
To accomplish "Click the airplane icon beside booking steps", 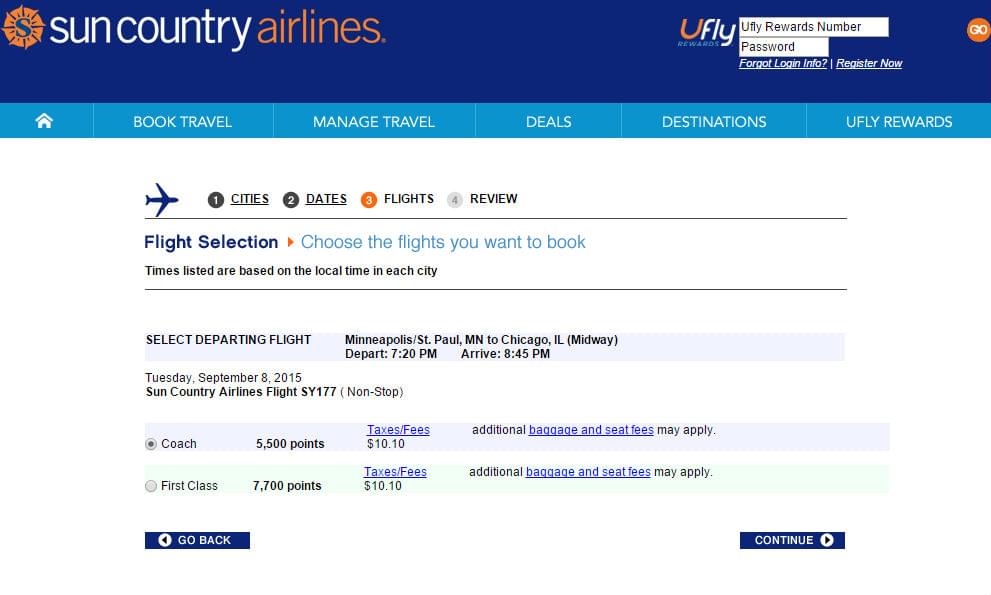I will click(162, 200).
